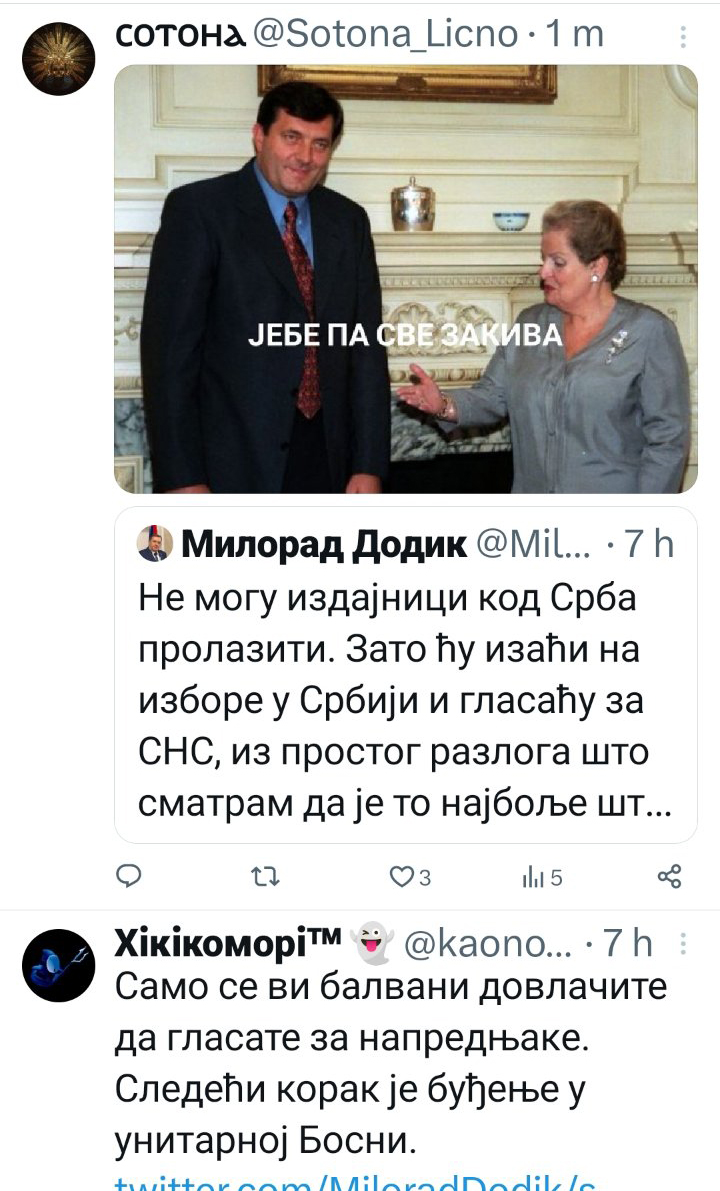
Task: Open more options on Хікікоморі tweet
Action: [683, 943]
